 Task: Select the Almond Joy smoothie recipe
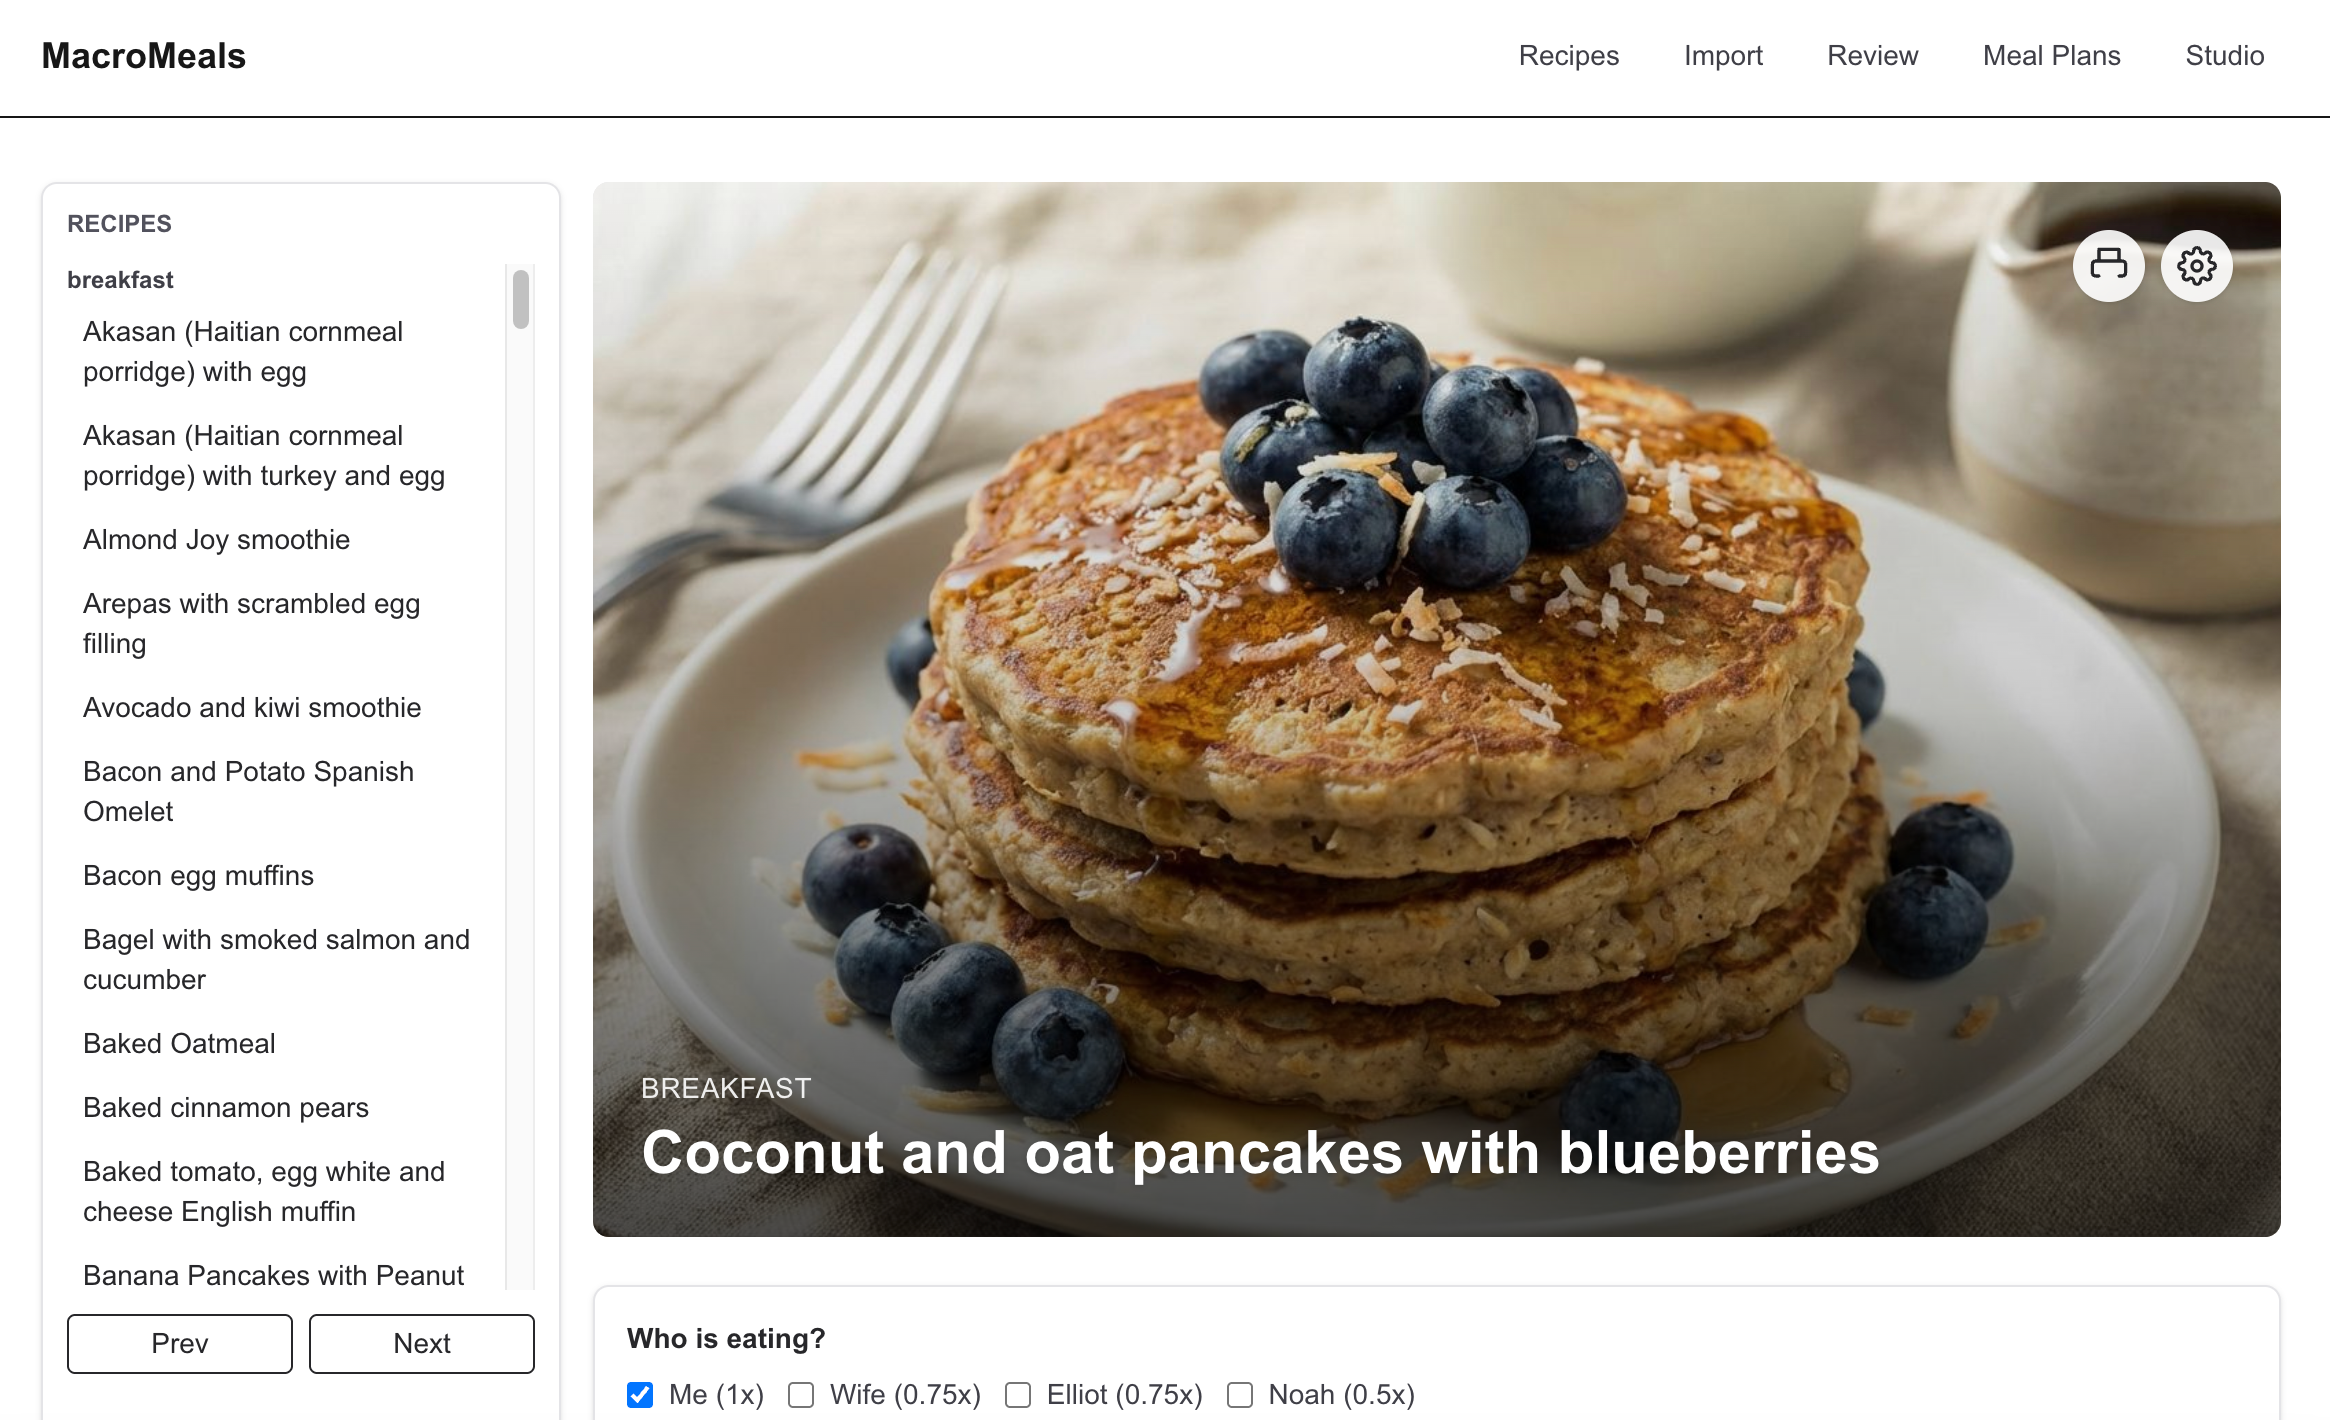coord(216,539)
